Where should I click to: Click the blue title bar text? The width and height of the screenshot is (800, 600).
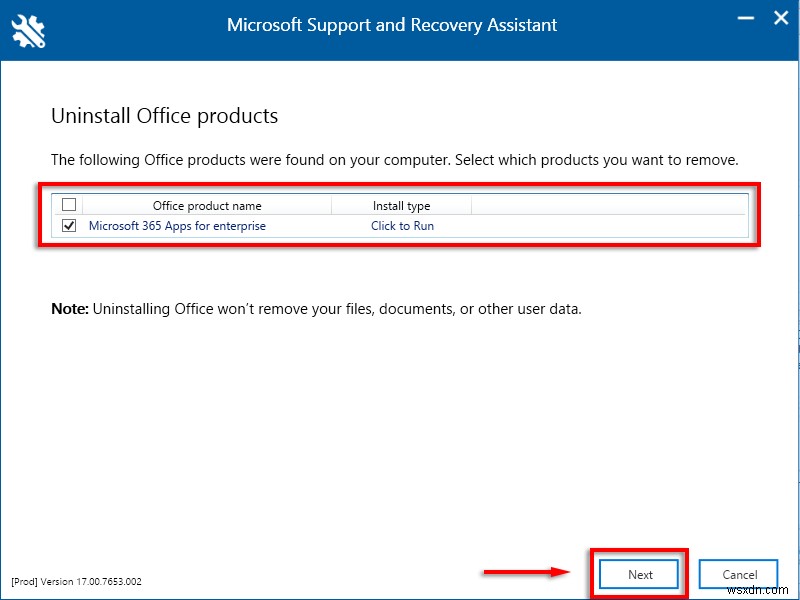tap(392, 25)
